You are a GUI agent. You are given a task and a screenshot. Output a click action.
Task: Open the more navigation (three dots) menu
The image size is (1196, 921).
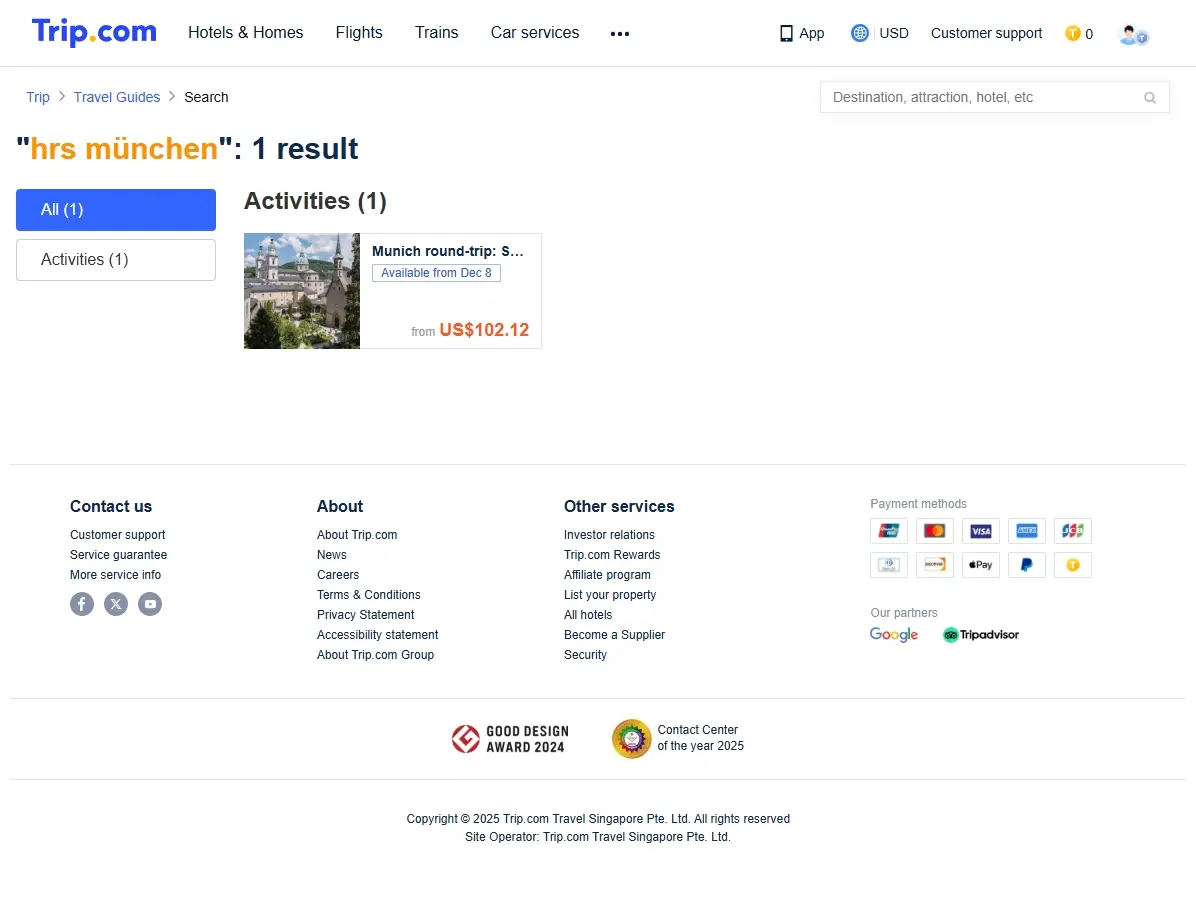[x=620, y=34]
